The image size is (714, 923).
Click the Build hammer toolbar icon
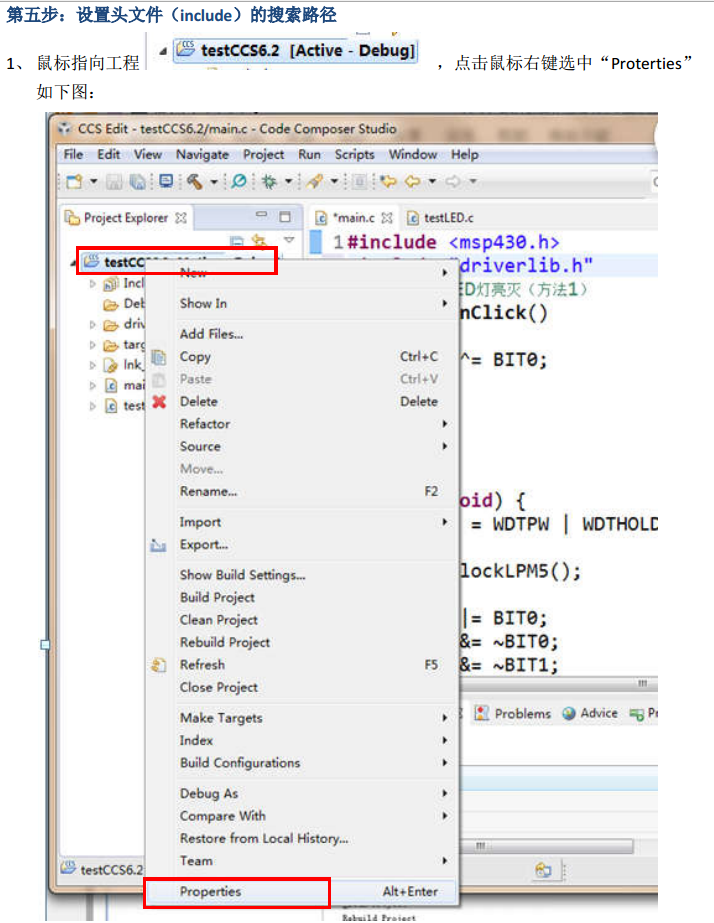point(194,181)
